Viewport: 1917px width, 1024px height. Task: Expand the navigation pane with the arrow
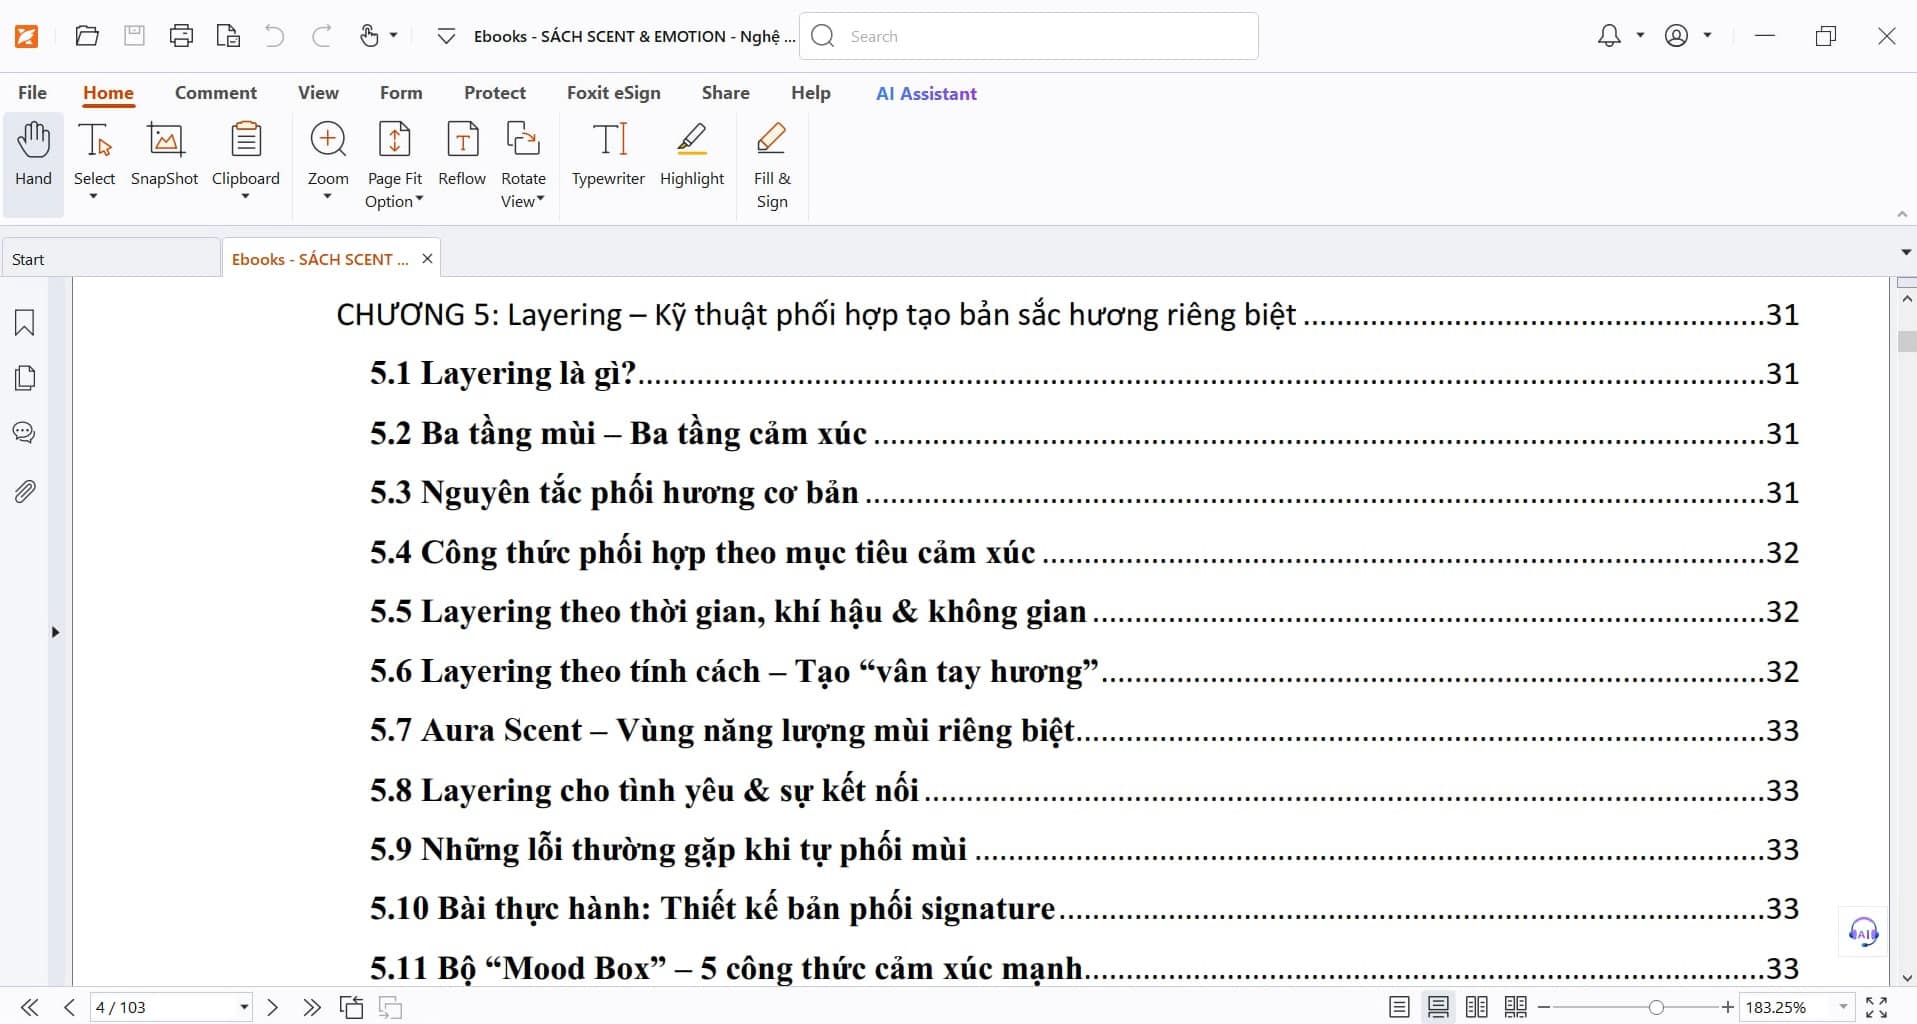click(55, 632)
